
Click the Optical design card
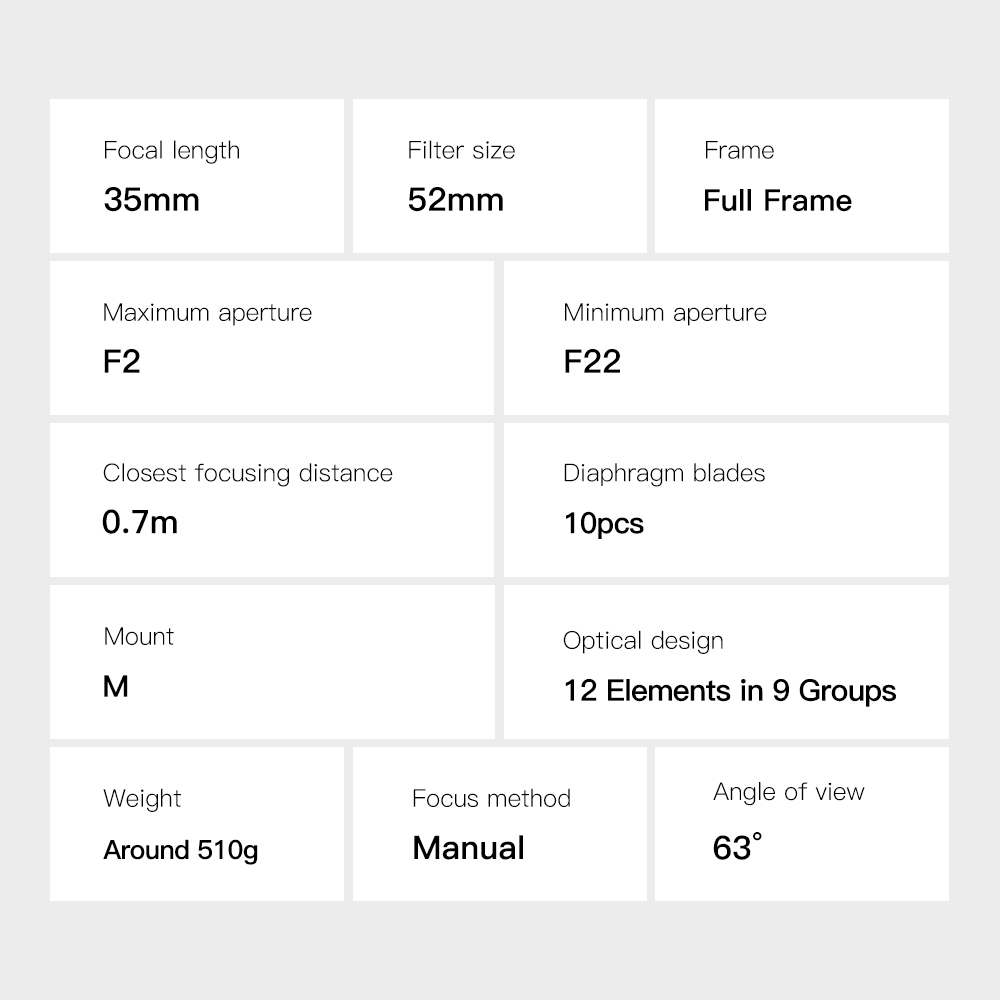726,662
